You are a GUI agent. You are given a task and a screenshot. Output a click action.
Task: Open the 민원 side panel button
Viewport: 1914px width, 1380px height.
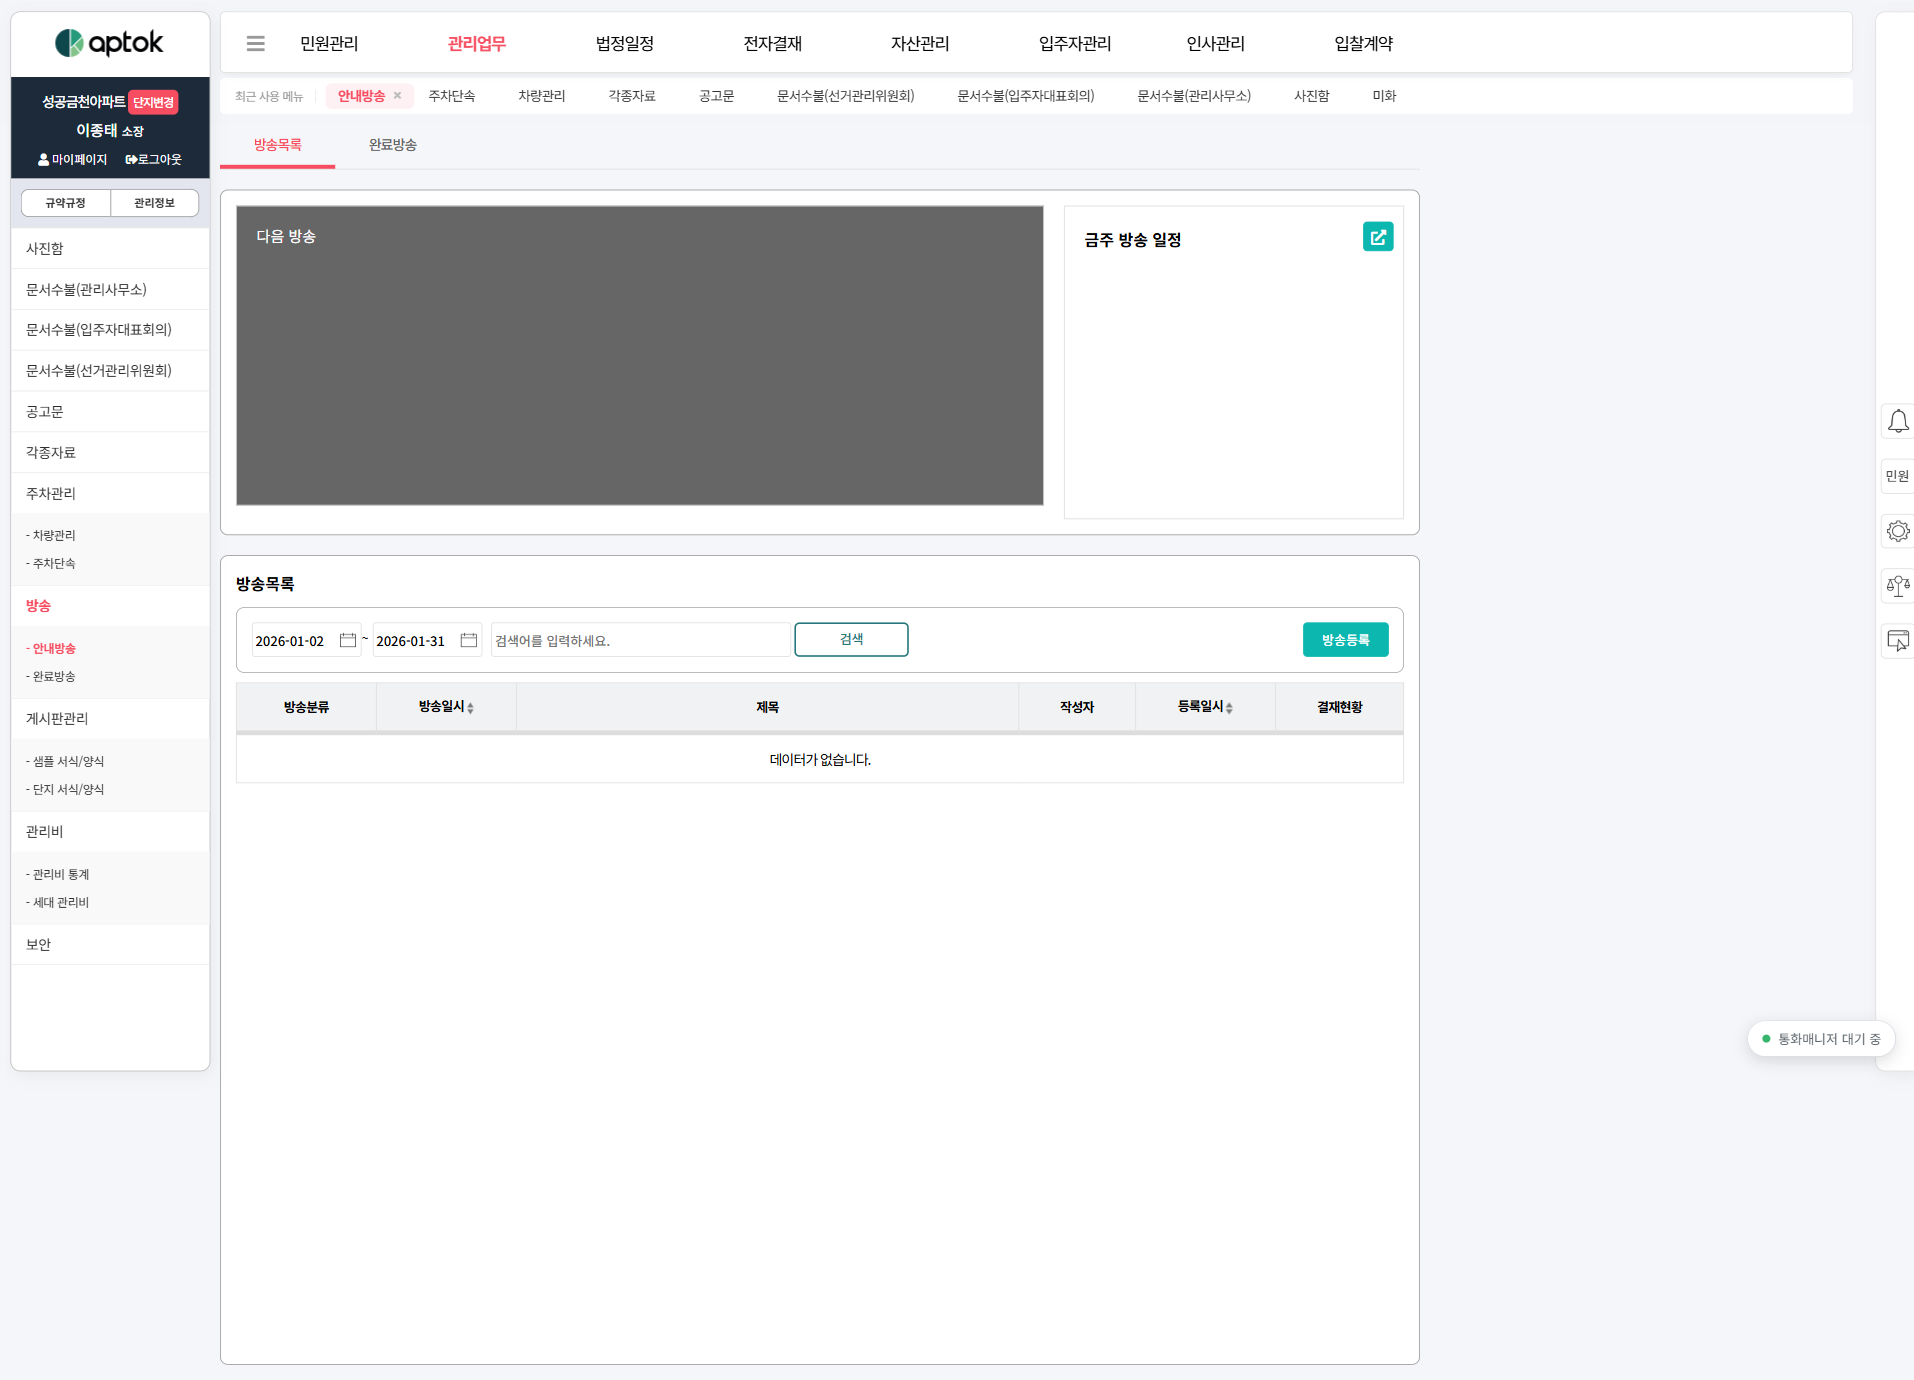click(x=1897, y=476)
